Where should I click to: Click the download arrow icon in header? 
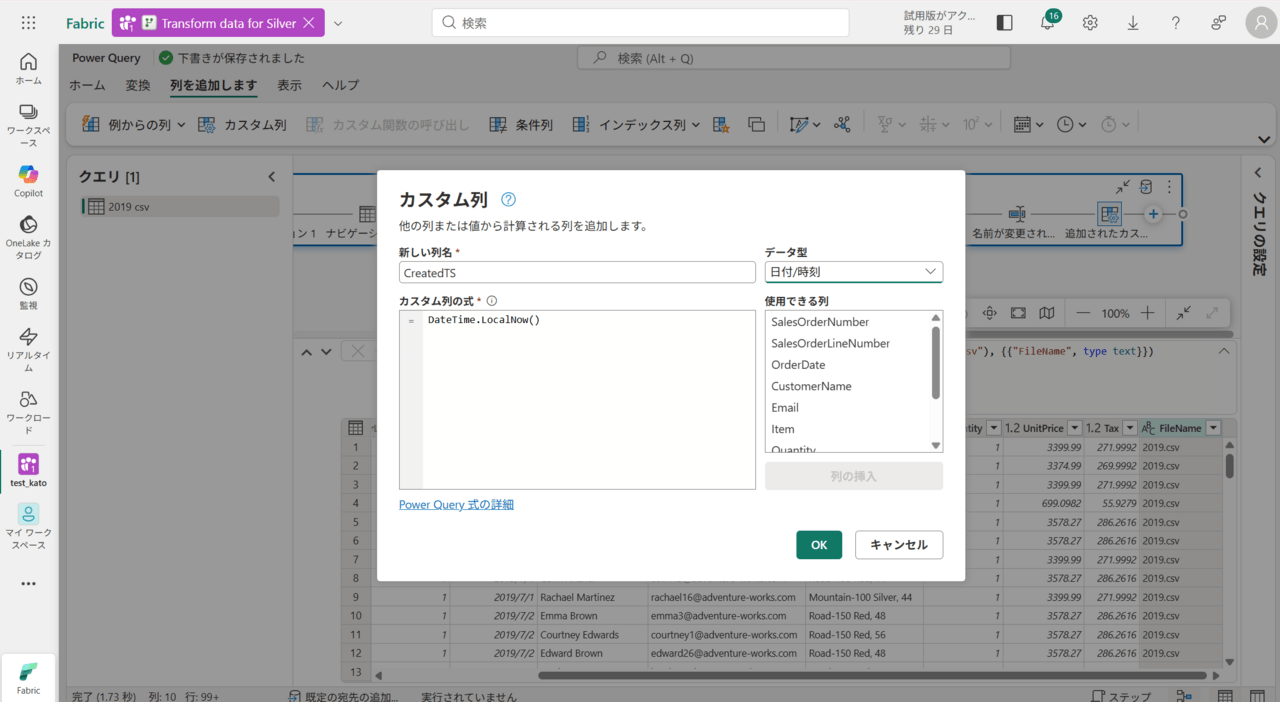1133,23
